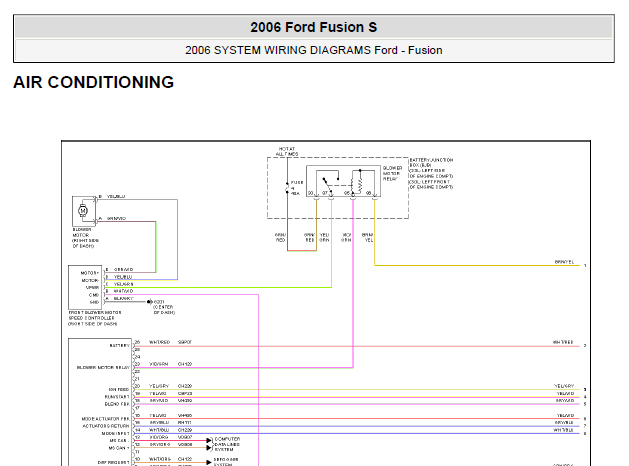Click the blower motor M symbol
Screen dimensions: 629x466
coord(83,210)
